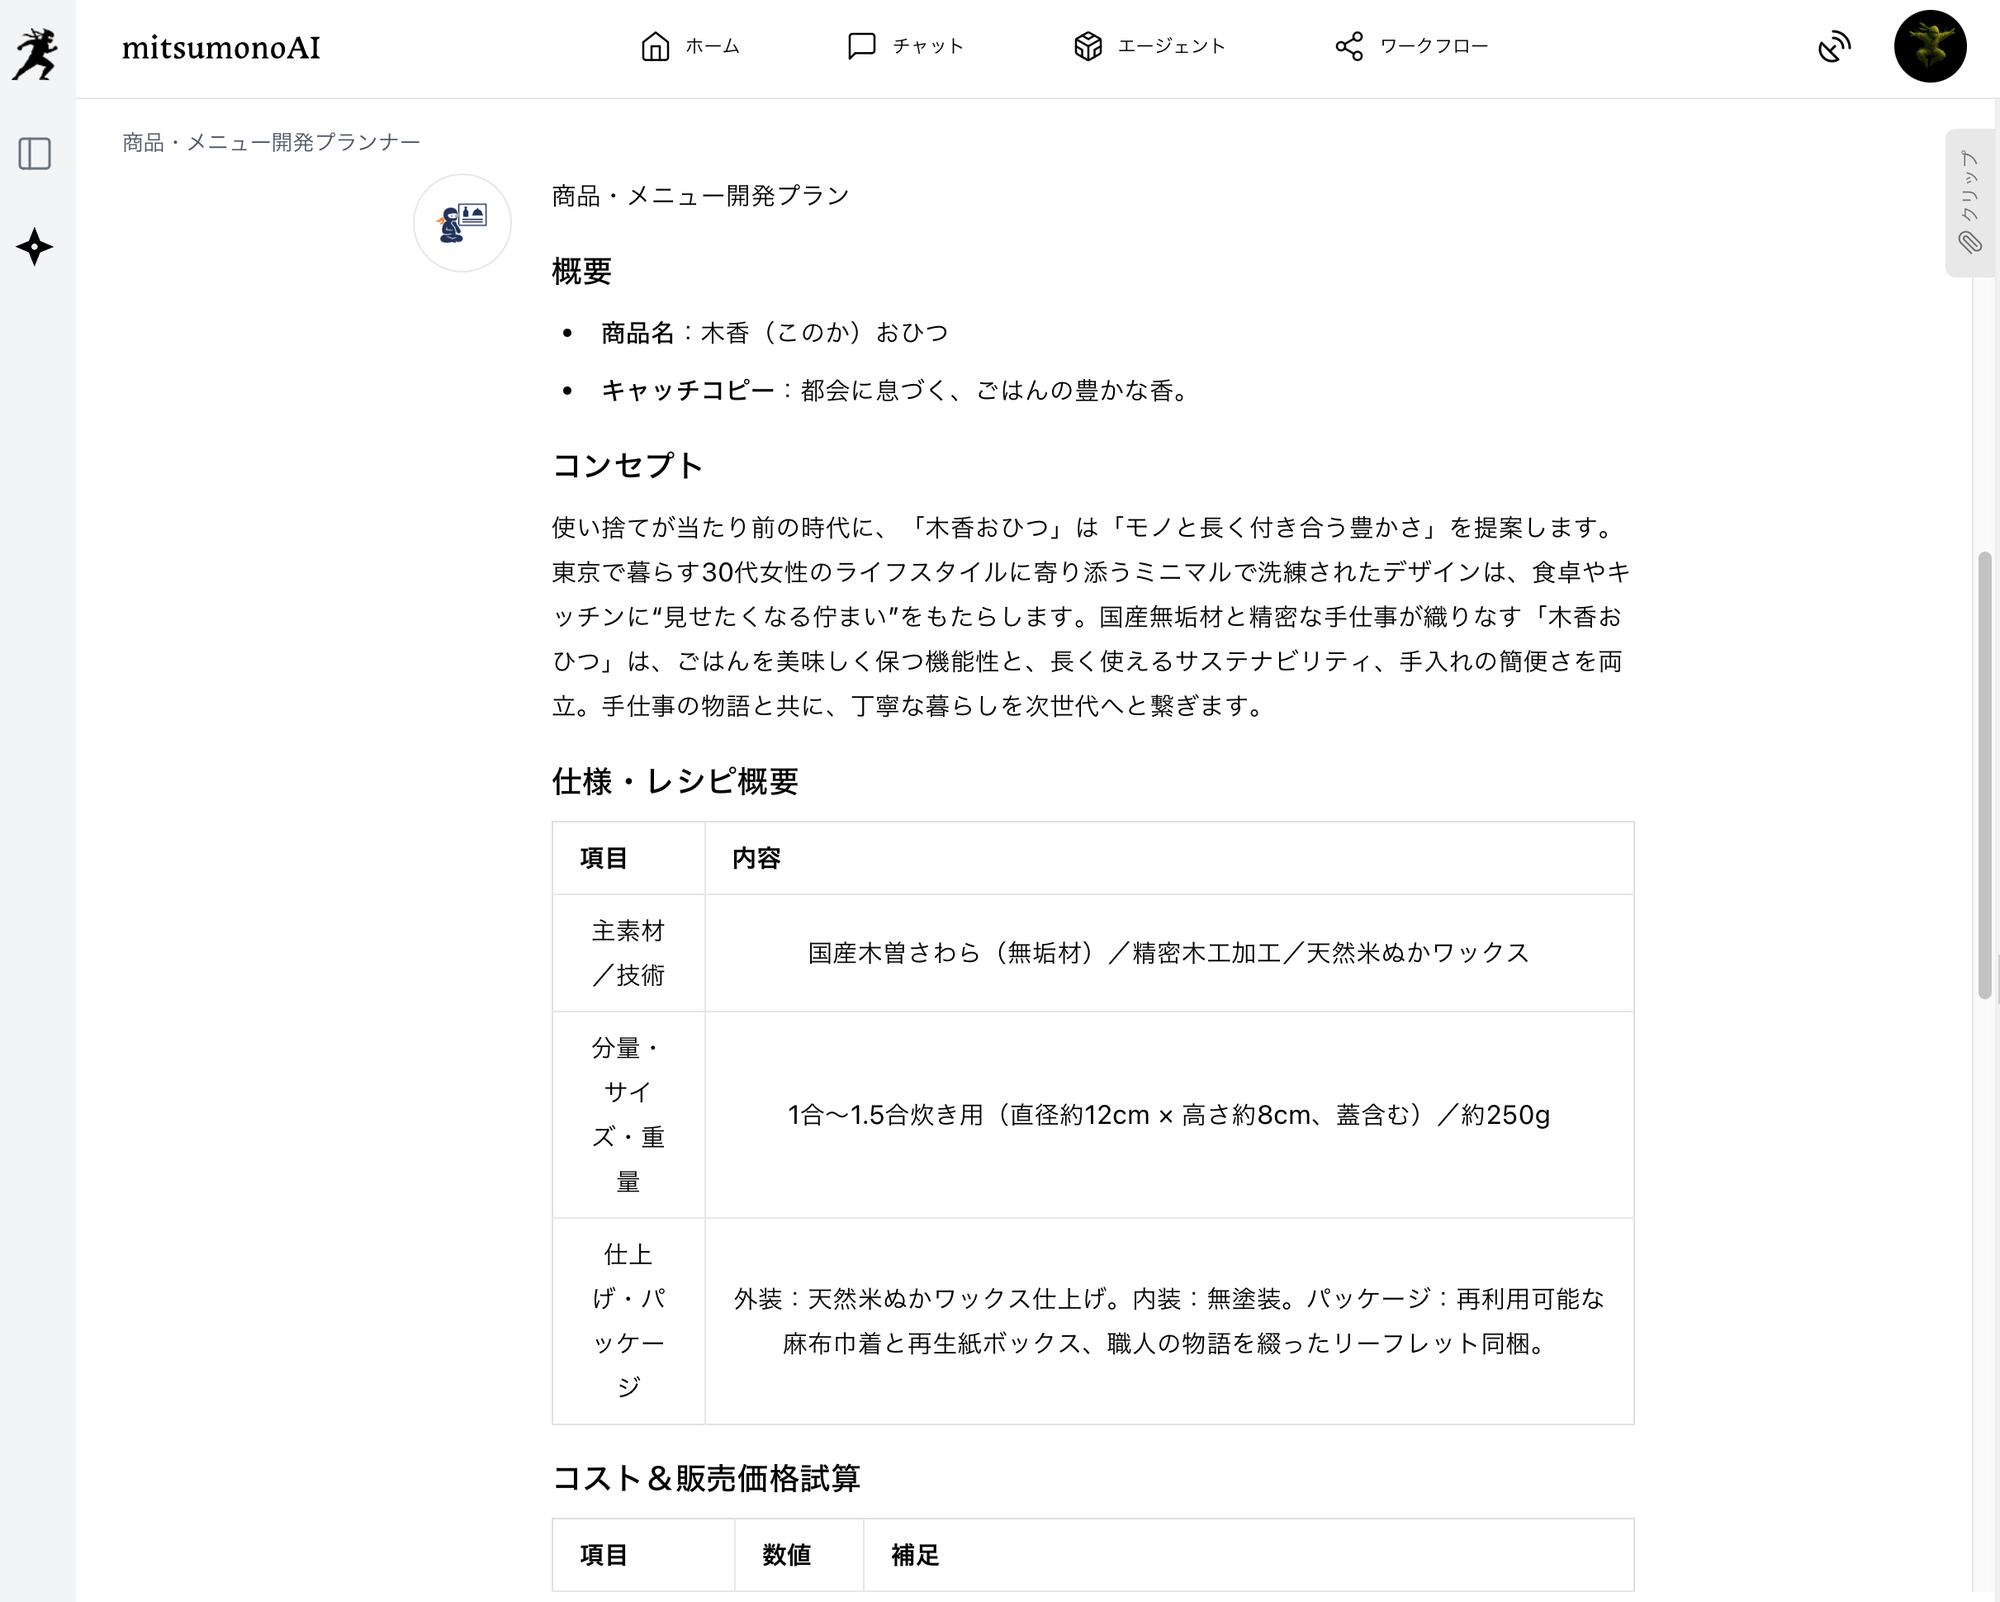2000x1602 pixels.
Task: Click the vertical scrollbar thumb
Action: click(x=1985, y=775)
